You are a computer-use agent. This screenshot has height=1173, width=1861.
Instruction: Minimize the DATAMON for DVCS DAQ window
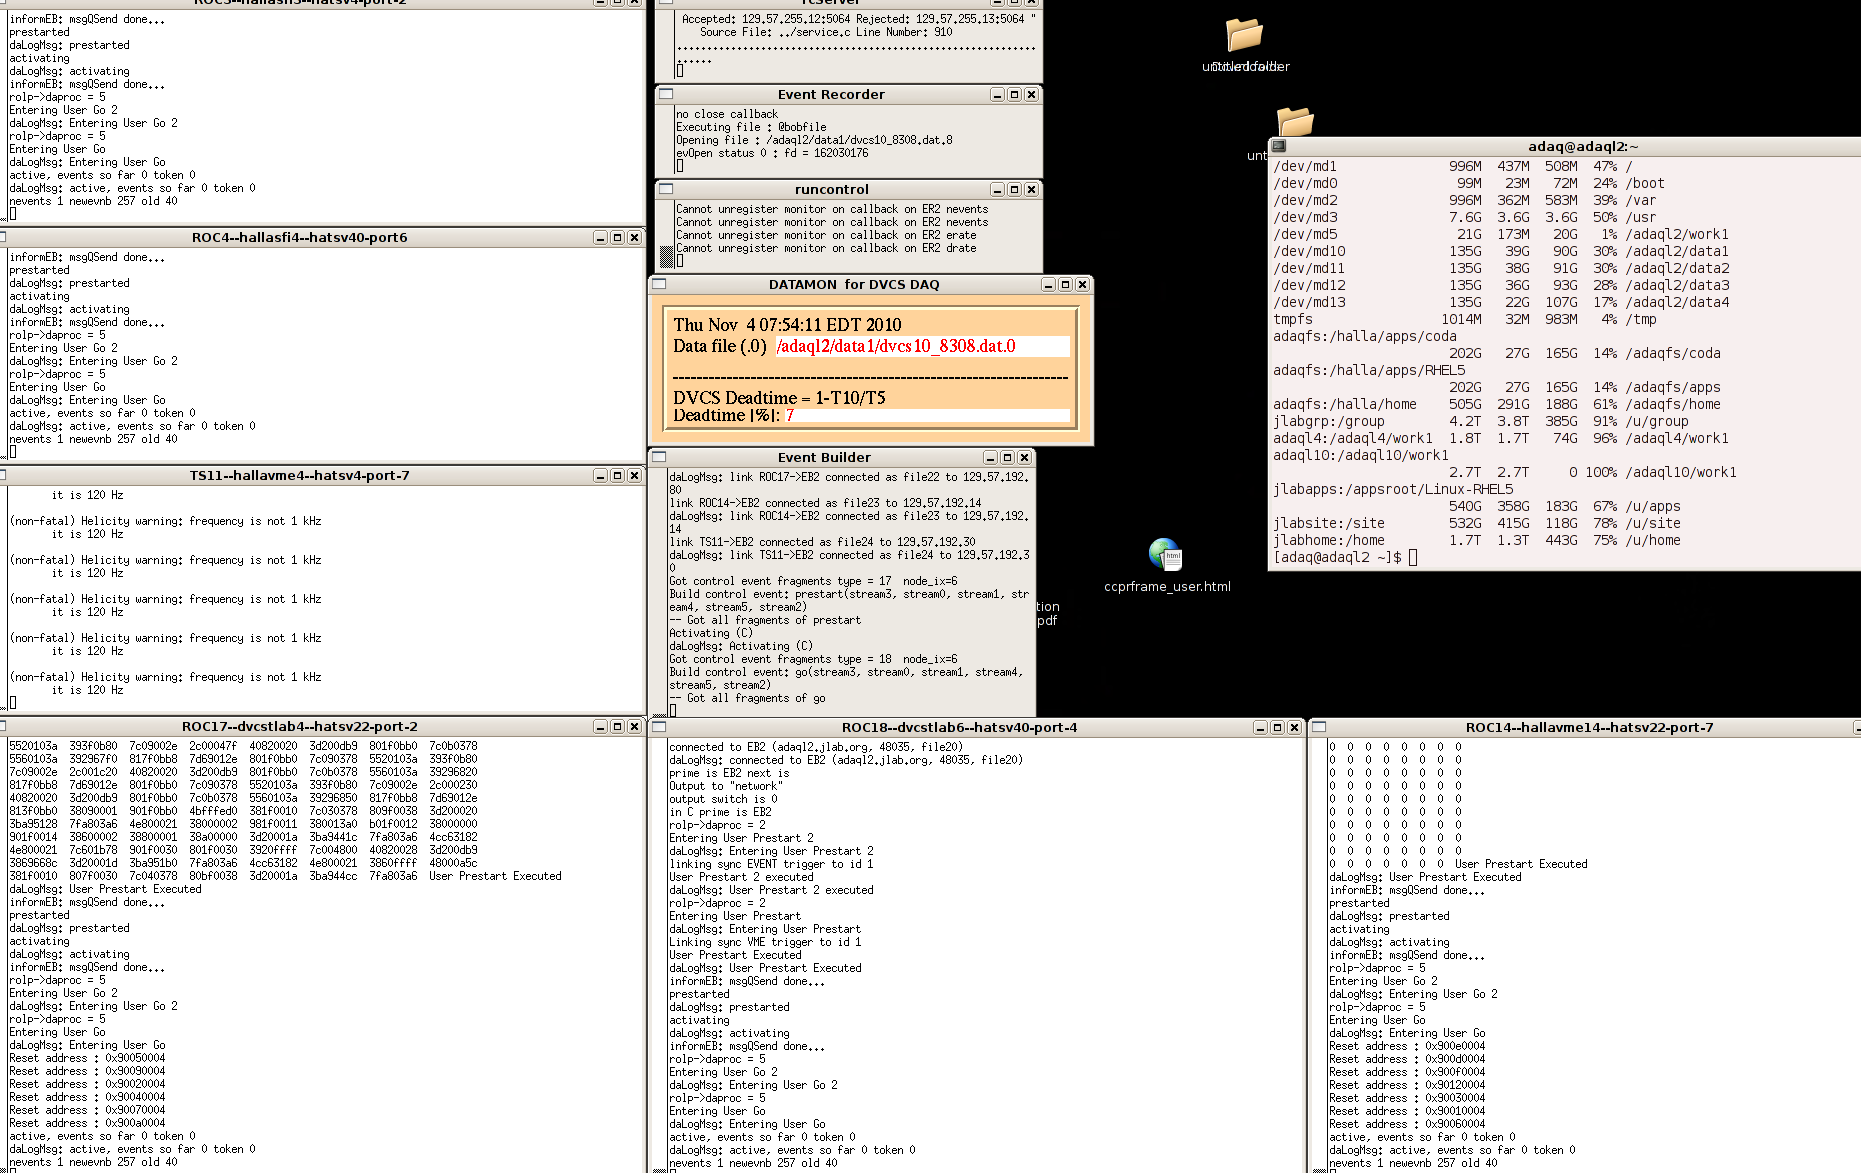[1048, 284]
